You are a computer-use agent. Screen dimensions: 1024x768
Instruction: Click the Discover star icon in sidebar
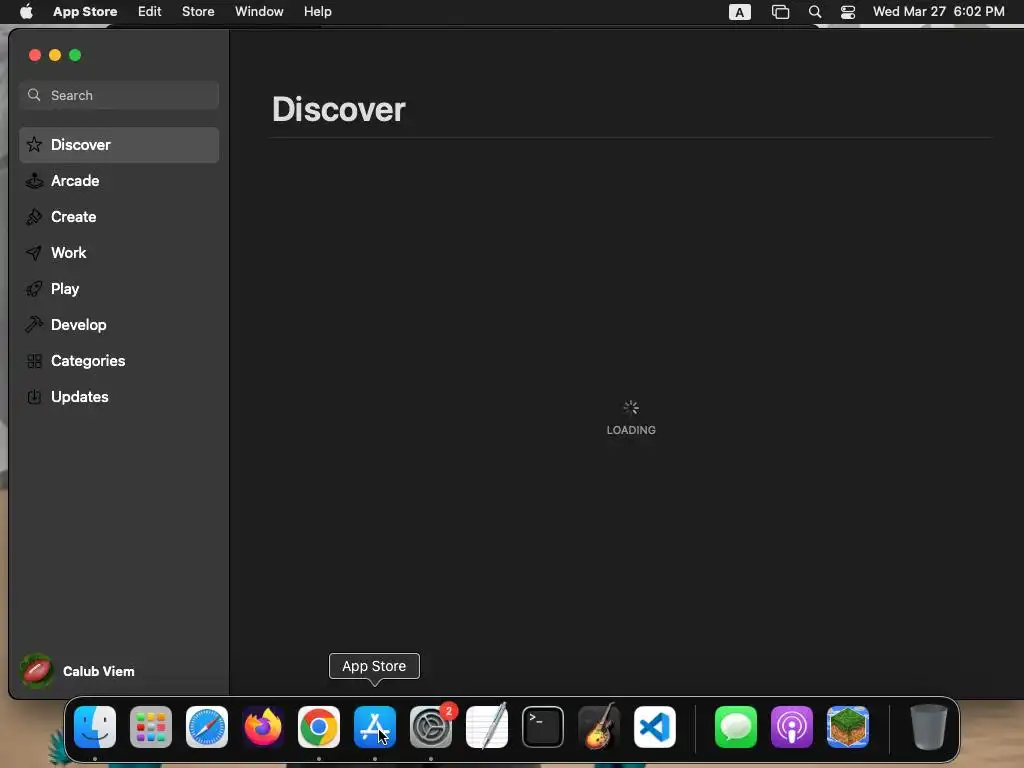(x=34, y=144)
